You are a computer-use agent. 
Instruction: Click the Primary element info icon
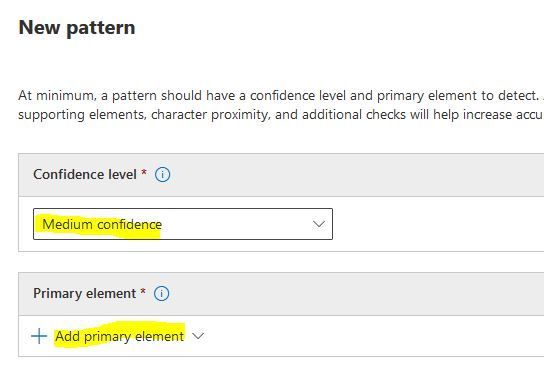tap(161, 293)
